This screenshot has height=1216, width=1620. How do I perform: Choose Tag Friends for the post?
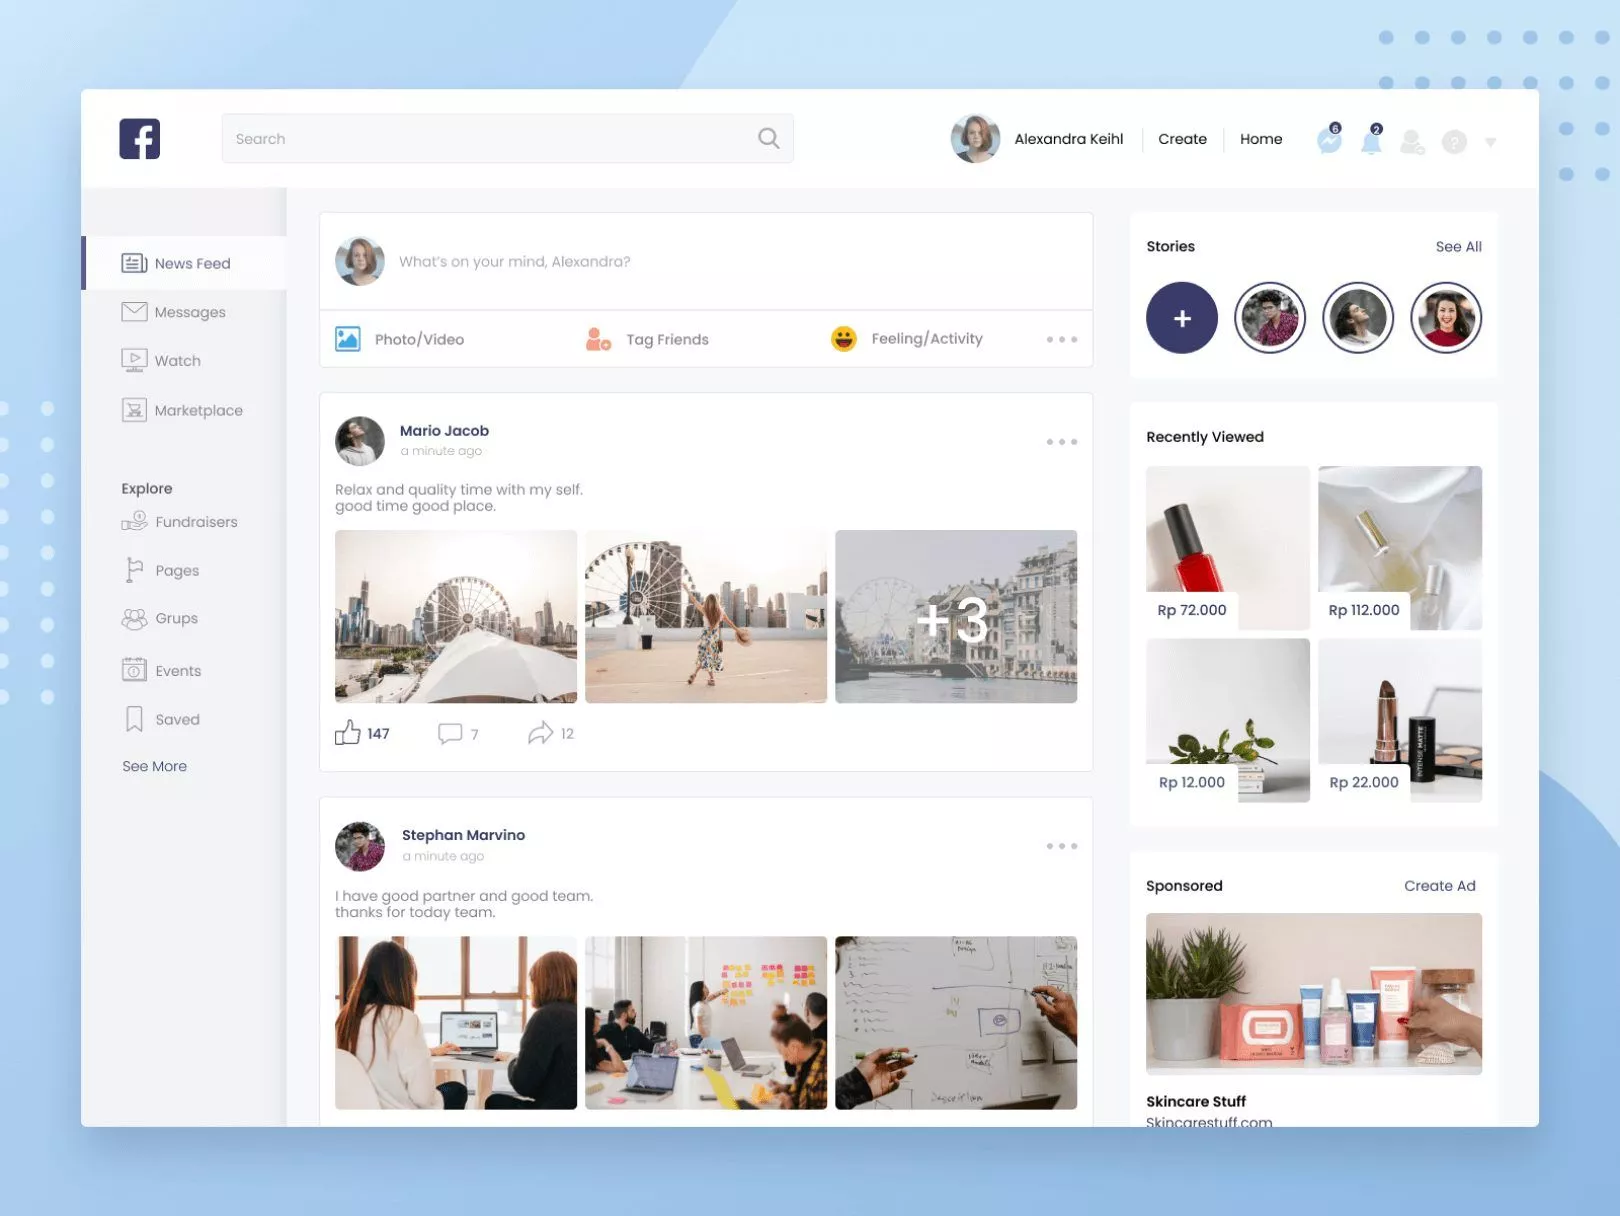point(647,339)
